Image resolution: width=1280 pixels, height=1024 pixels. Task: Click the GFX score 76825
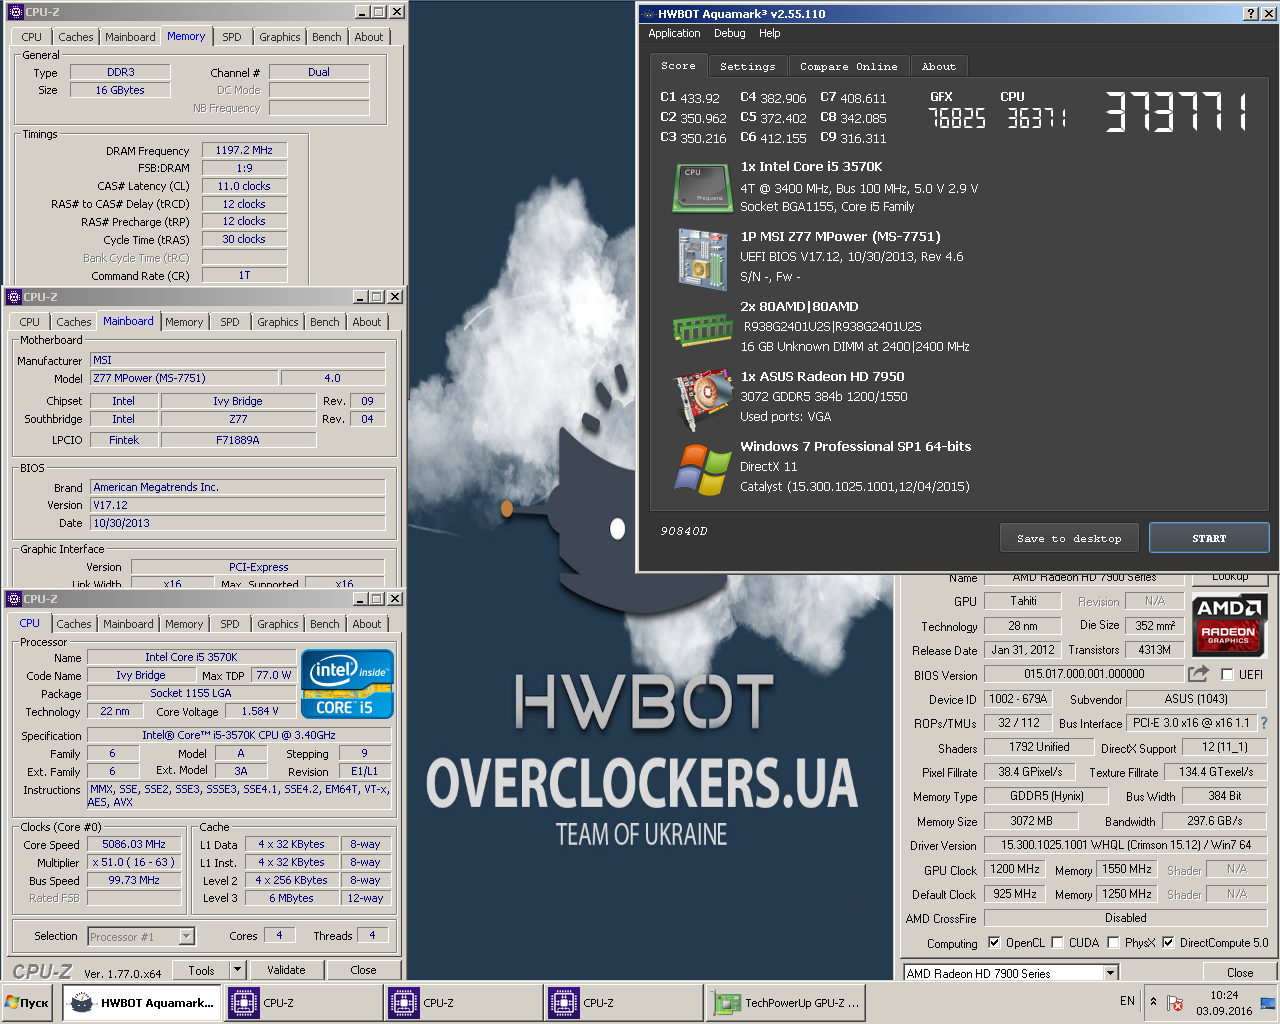[x=957, y=119]
